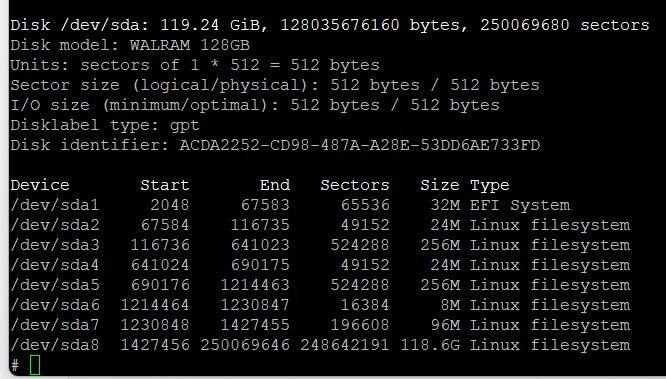Click the 118.6G size value
This screenshot has height=379, width=666.
[x=430, y=345]
